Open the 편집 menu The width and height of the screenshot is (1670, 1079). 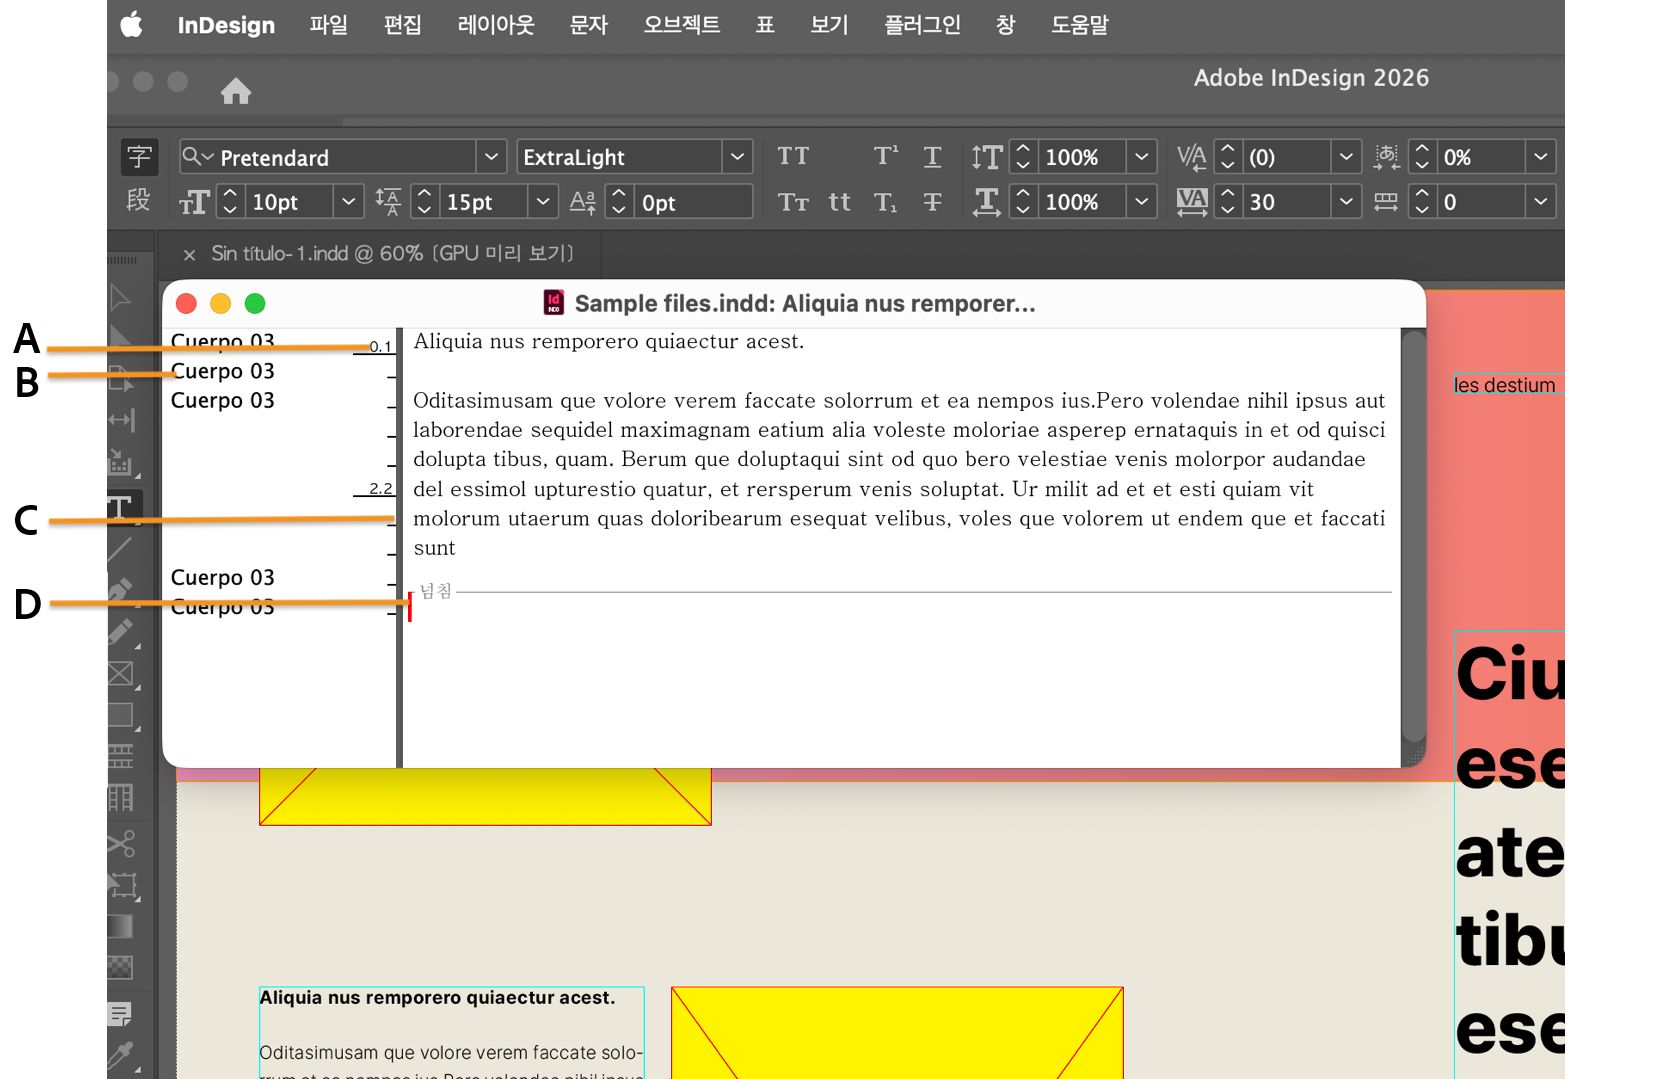(402, 25)
